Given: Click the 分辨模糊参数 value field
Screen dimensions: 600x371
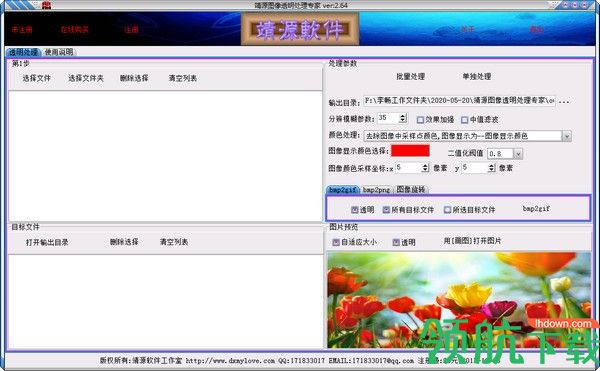Looking at the screenshot, I should click(388, 118).
